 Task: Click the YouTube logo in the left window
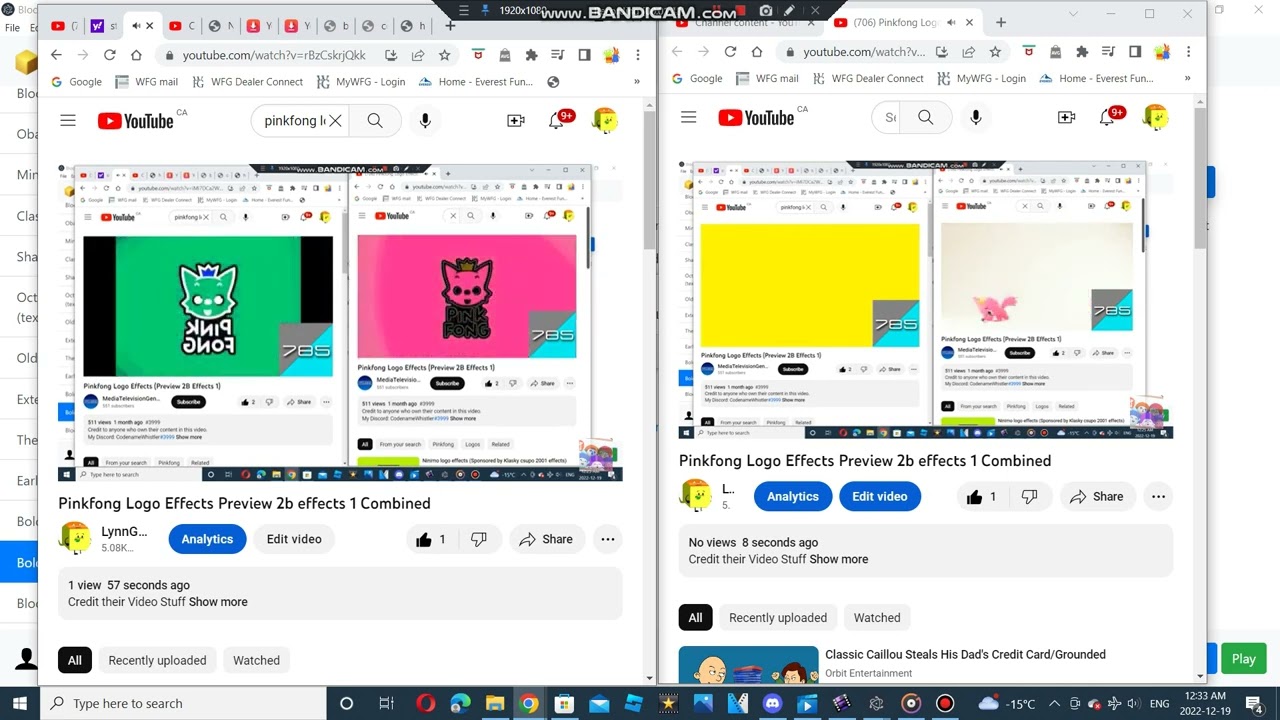pyautogui.click(x=136, y=121)
